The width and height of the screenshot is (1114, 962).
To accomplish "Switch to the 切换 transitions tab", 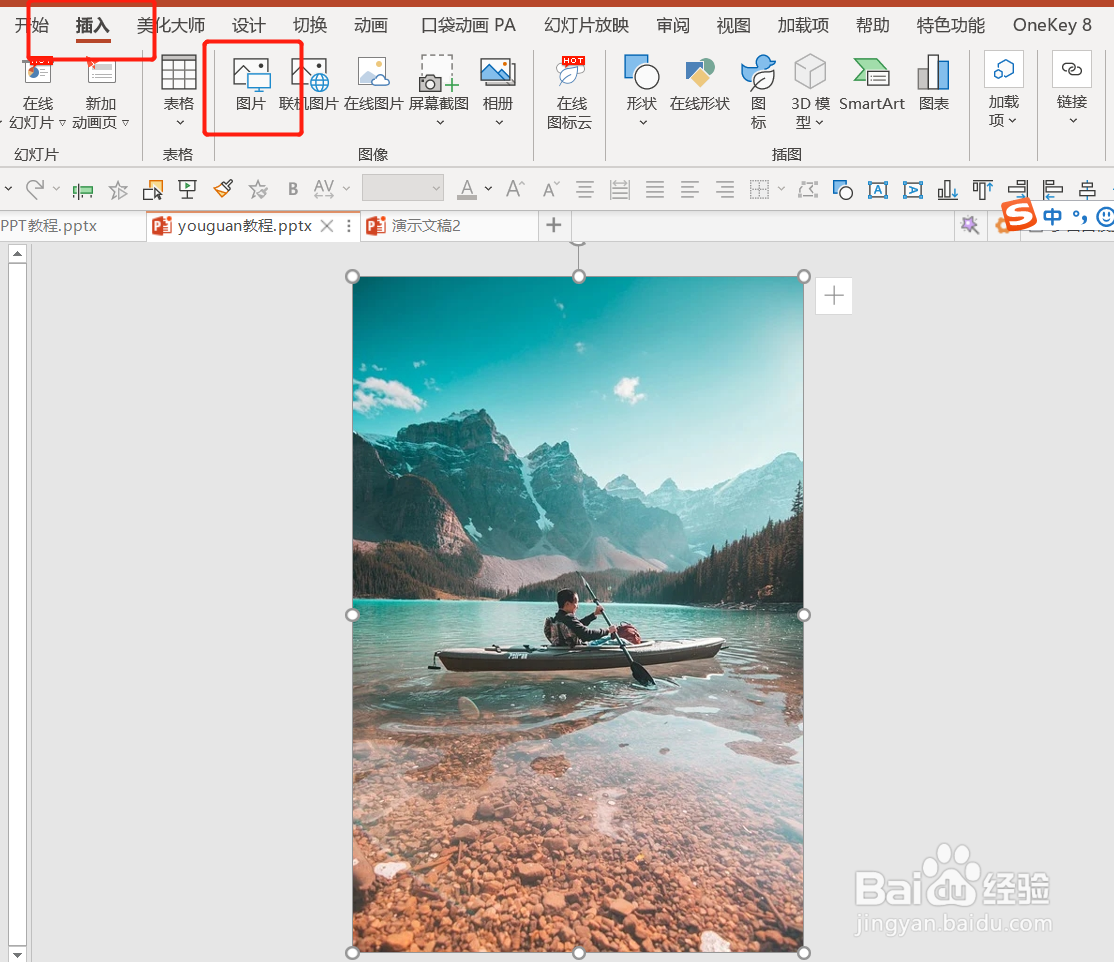I will point(310,26).
